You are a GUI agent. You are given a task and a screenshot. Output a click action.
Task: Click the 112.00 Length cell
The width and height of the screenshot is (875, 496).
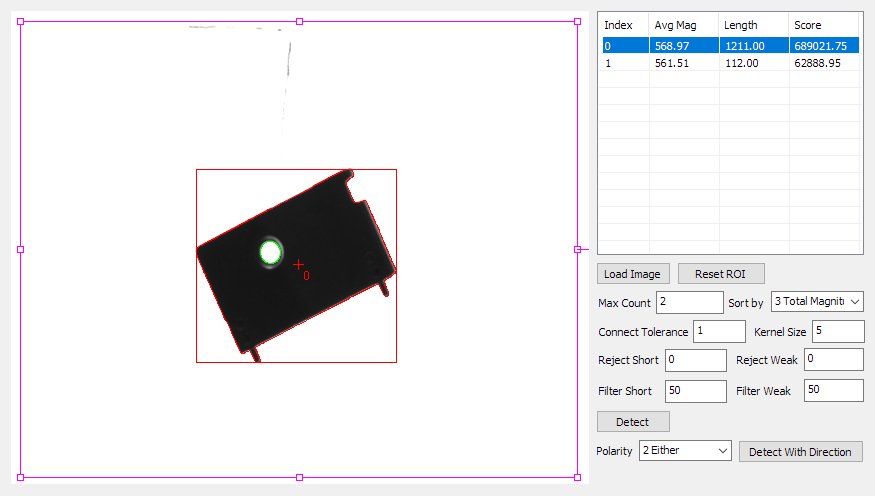pos(754,63)
